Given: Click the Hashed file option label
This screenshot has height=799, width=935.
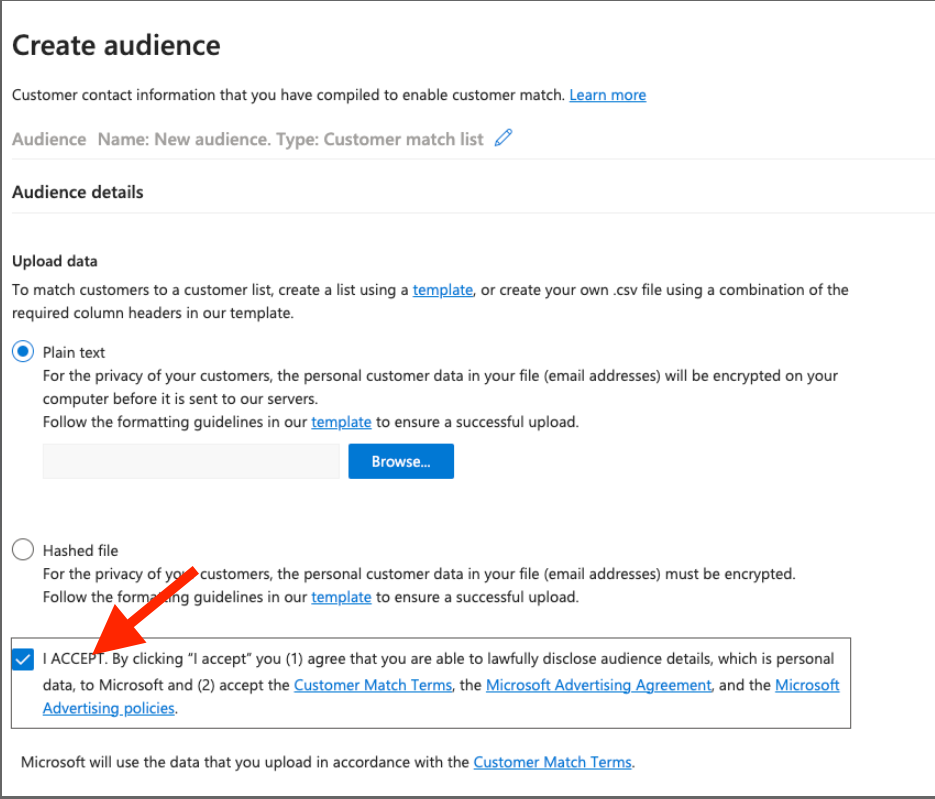Looking at the screenshot, I should coord(80,550).
